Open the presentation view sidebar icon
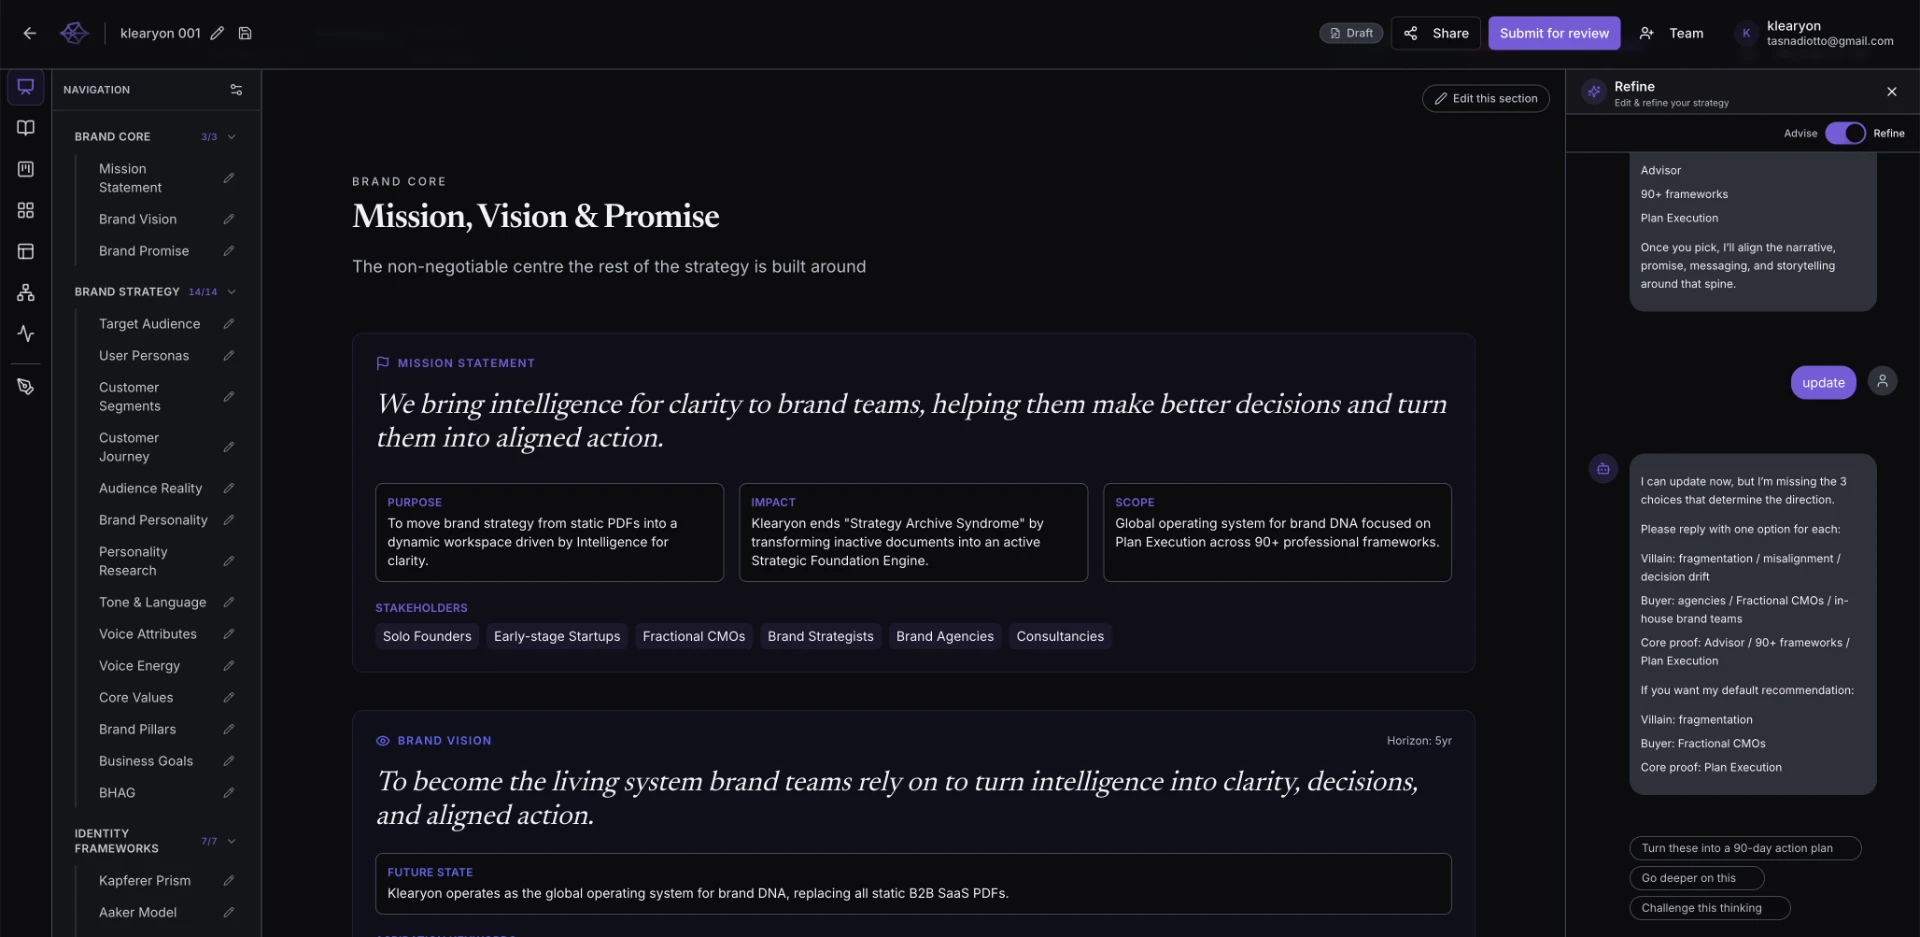1920x937 pixels. (x=26, y=87)
